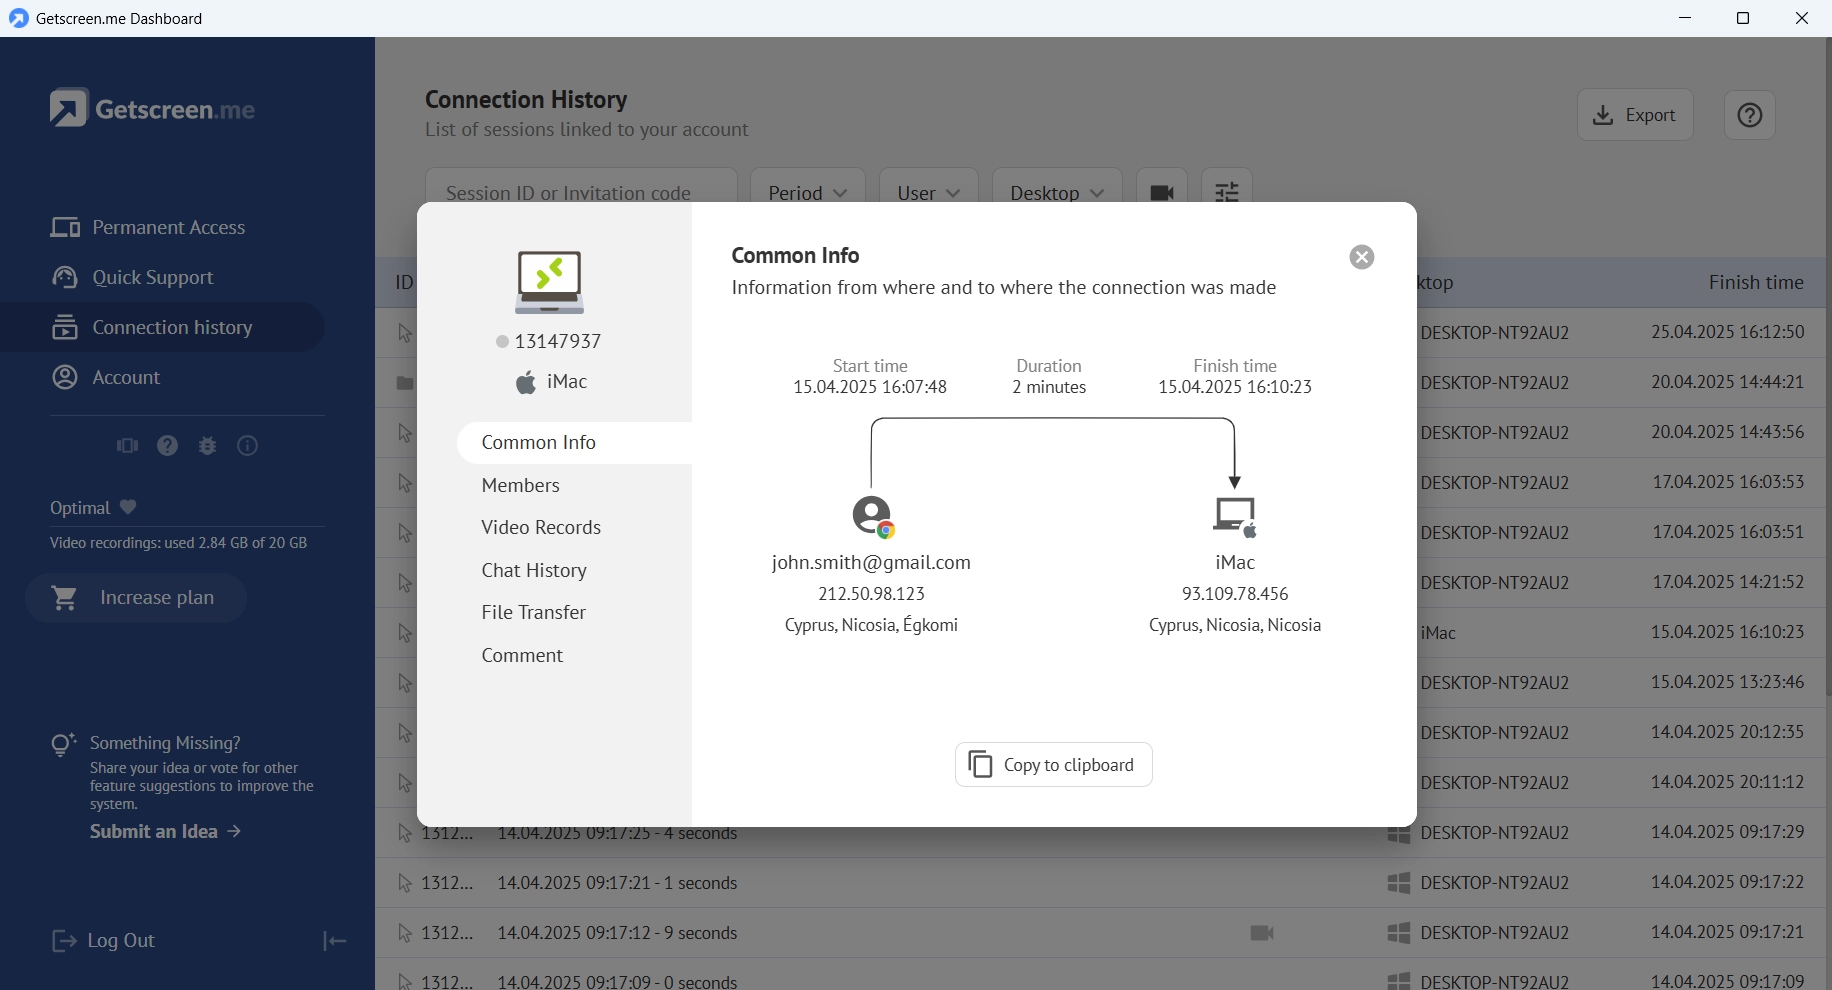Collapse the sidebar using the arrow icon
Image resolution: width=1832 pixels, height=990 pixels.
(x=334, y=941)
